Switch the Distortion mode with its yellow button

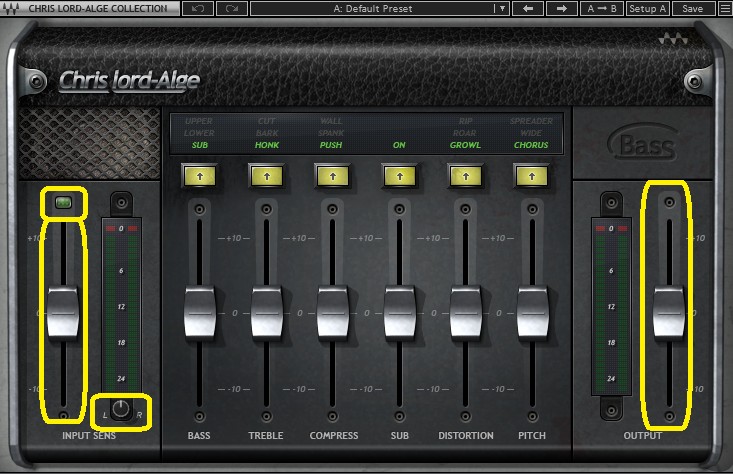[x=466, y=176]
